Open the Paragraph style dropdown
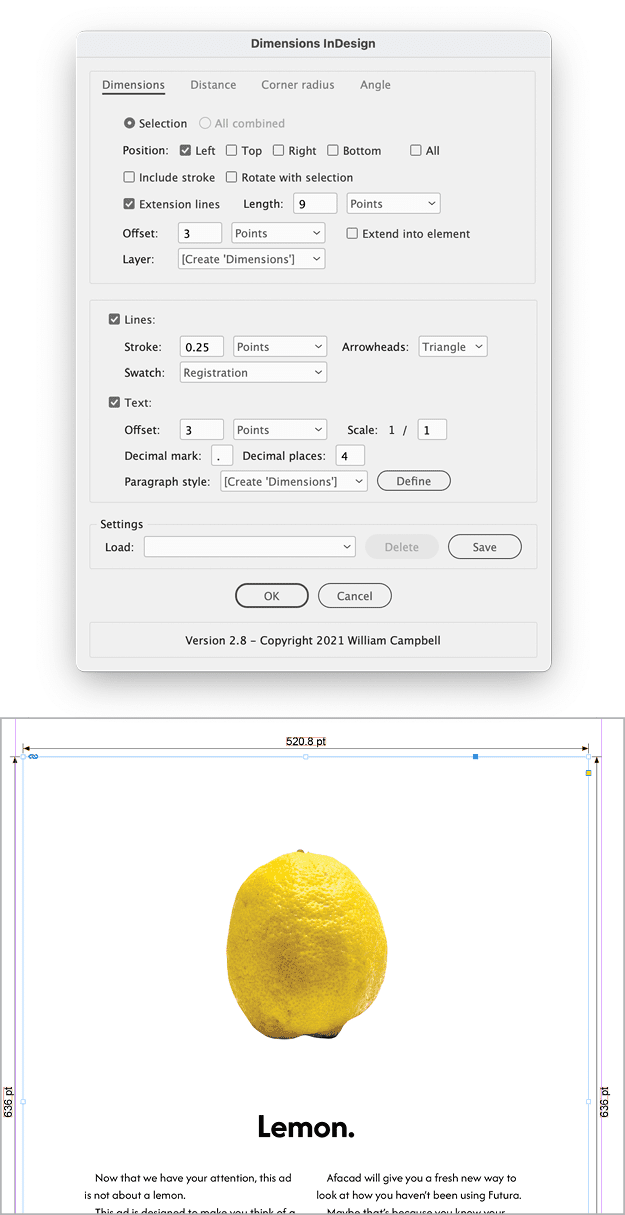The image size is (625, 1215). [x=294, y=482]
